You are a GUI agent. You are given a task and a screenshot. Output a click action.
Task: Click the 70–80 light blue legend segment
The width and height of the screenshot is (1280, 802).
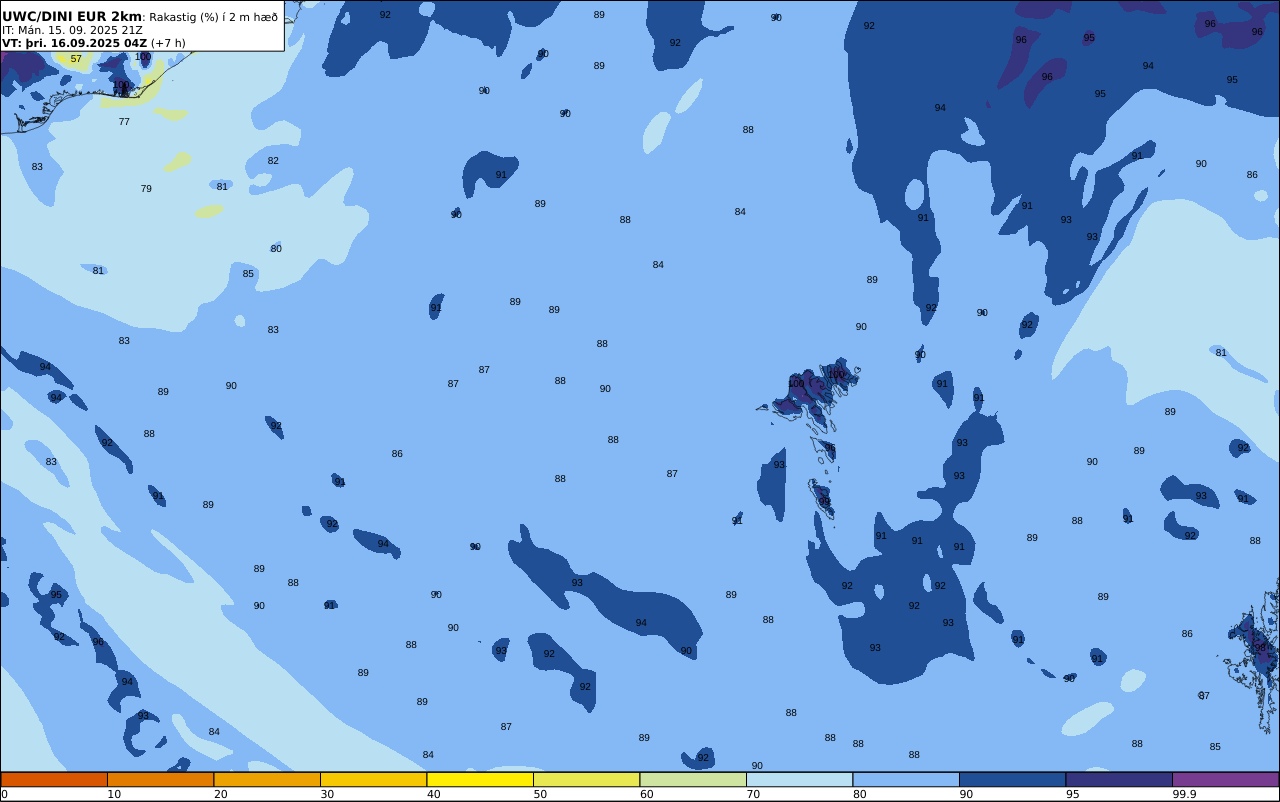pyautogui.click(x=799, y=779)
